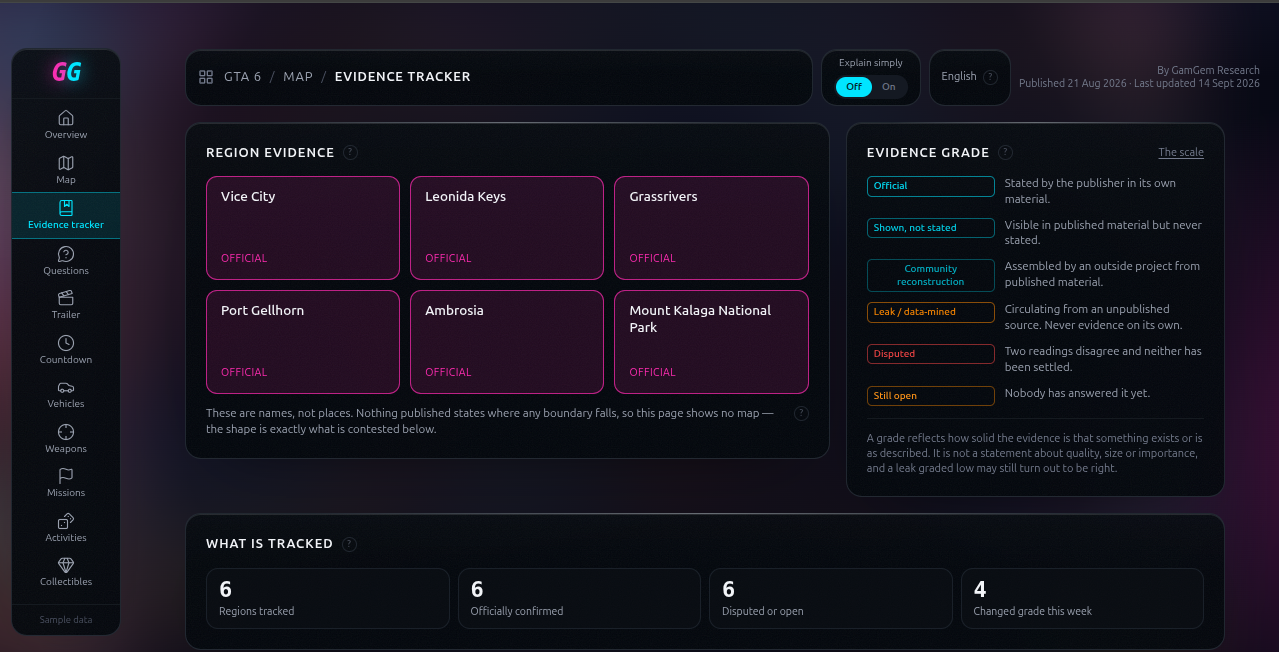The width and height of the screenshot is (1279, 652).
Task: Open the Weapons crosshair icon
Action: coord(66,432)
